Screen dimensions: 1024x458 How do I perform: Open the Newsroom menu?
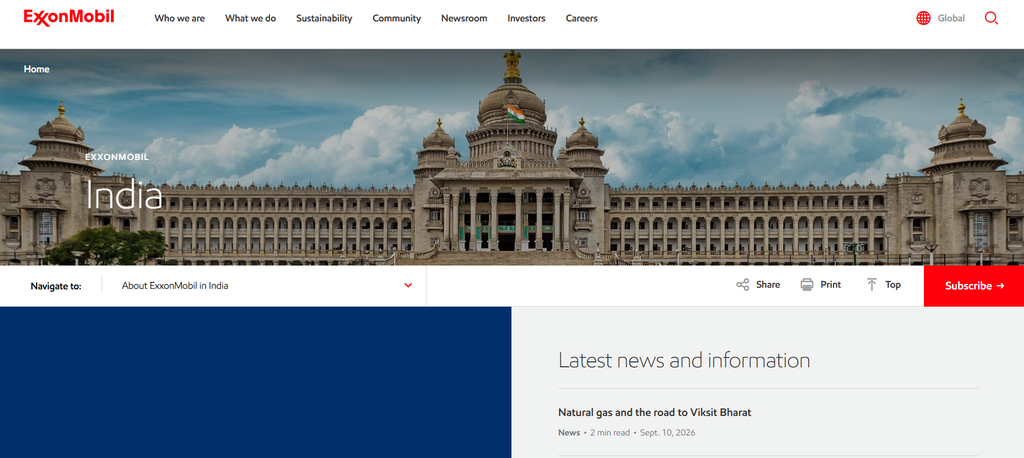click(x=464, y=18)
